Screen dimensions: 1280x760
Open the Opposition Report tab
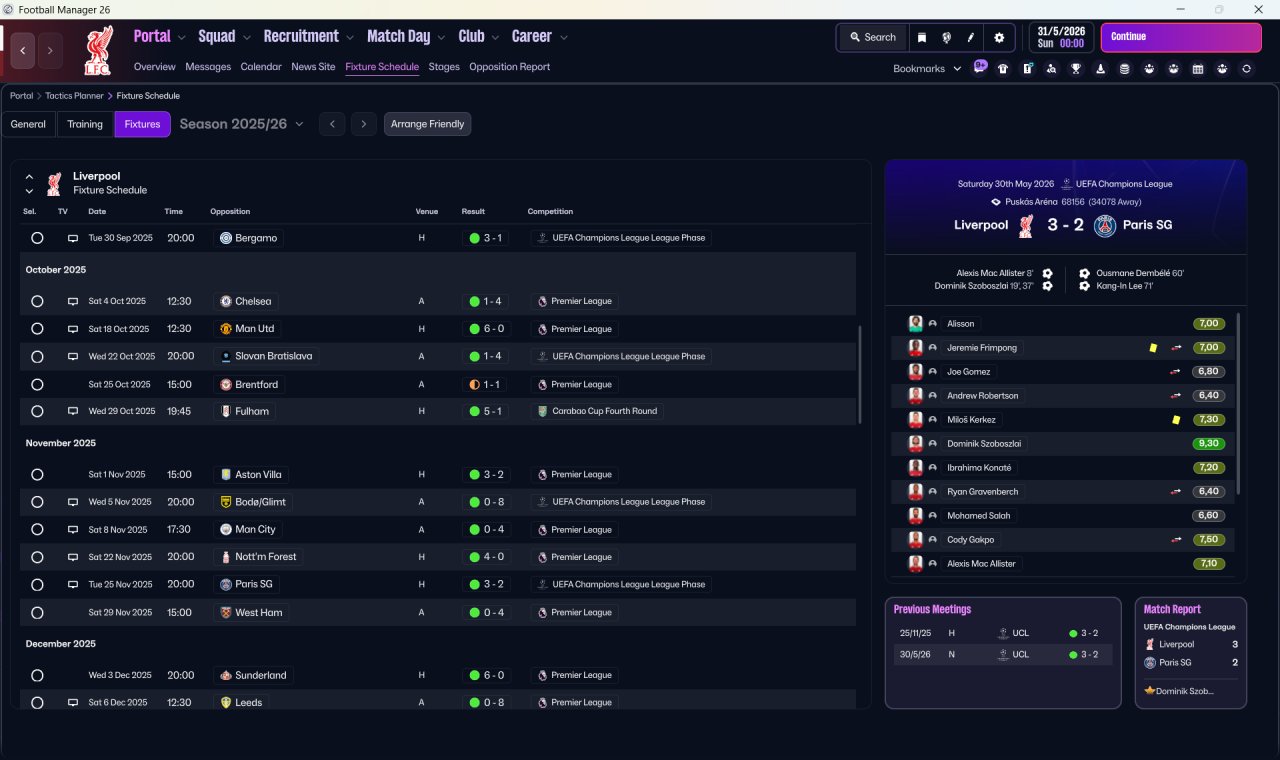[509, 67]
